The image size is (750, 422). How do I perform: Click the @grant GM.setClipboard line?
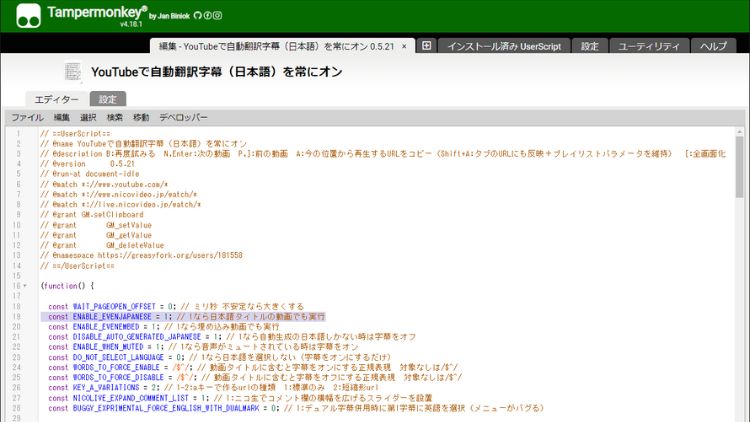pyautogui.click(x=92, y=214)
